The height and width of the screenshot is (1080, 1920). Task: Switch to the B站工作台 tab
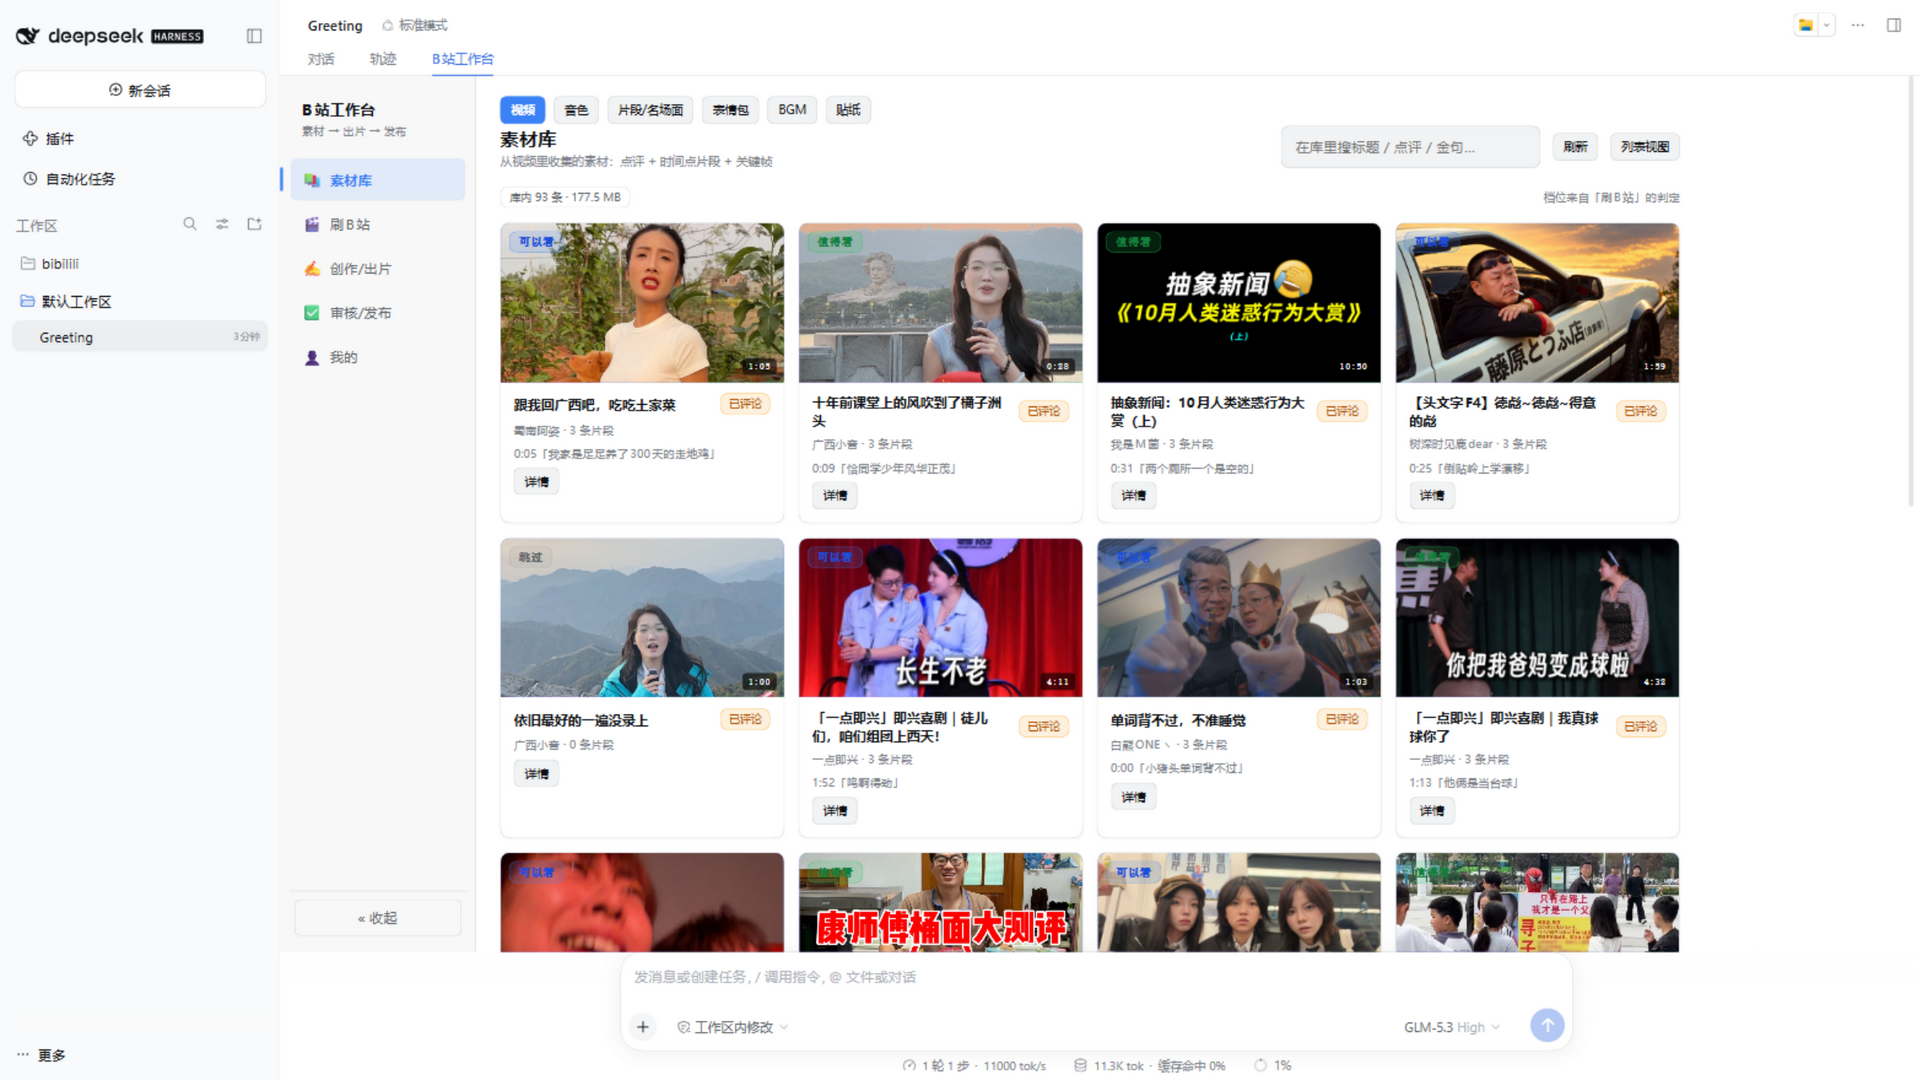tap(463, 59)
